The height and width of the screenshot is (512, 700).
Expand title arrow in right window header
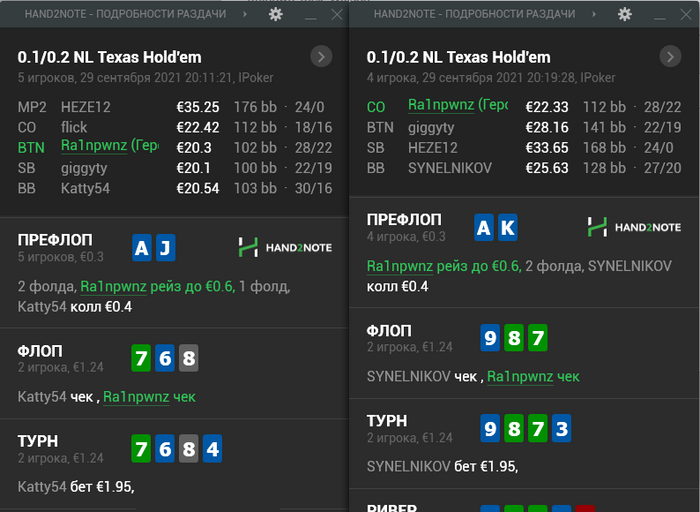pos(594,14)
